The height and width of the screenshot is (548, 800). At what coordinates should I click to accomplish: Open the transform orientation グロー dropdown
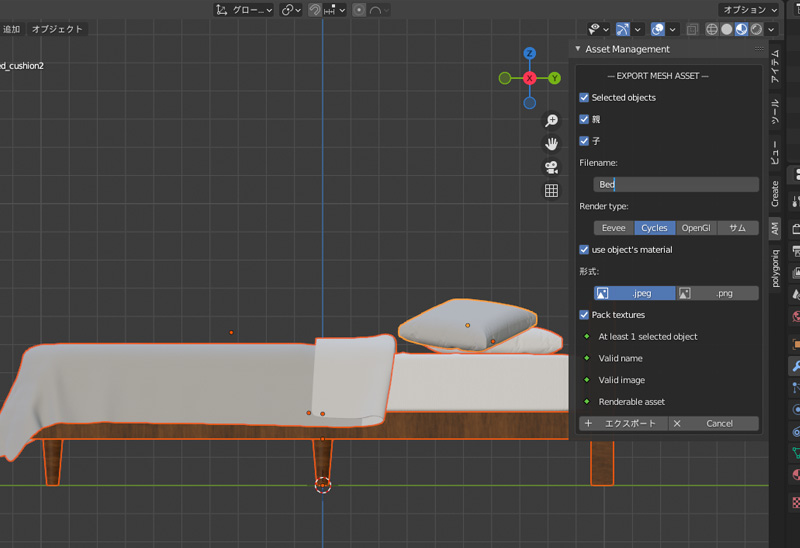point(244,10)
